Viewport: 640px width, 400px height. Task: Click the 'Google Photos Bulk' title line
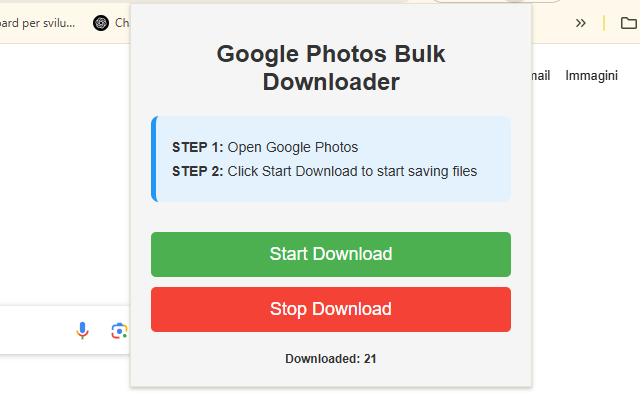click(330, 54)
